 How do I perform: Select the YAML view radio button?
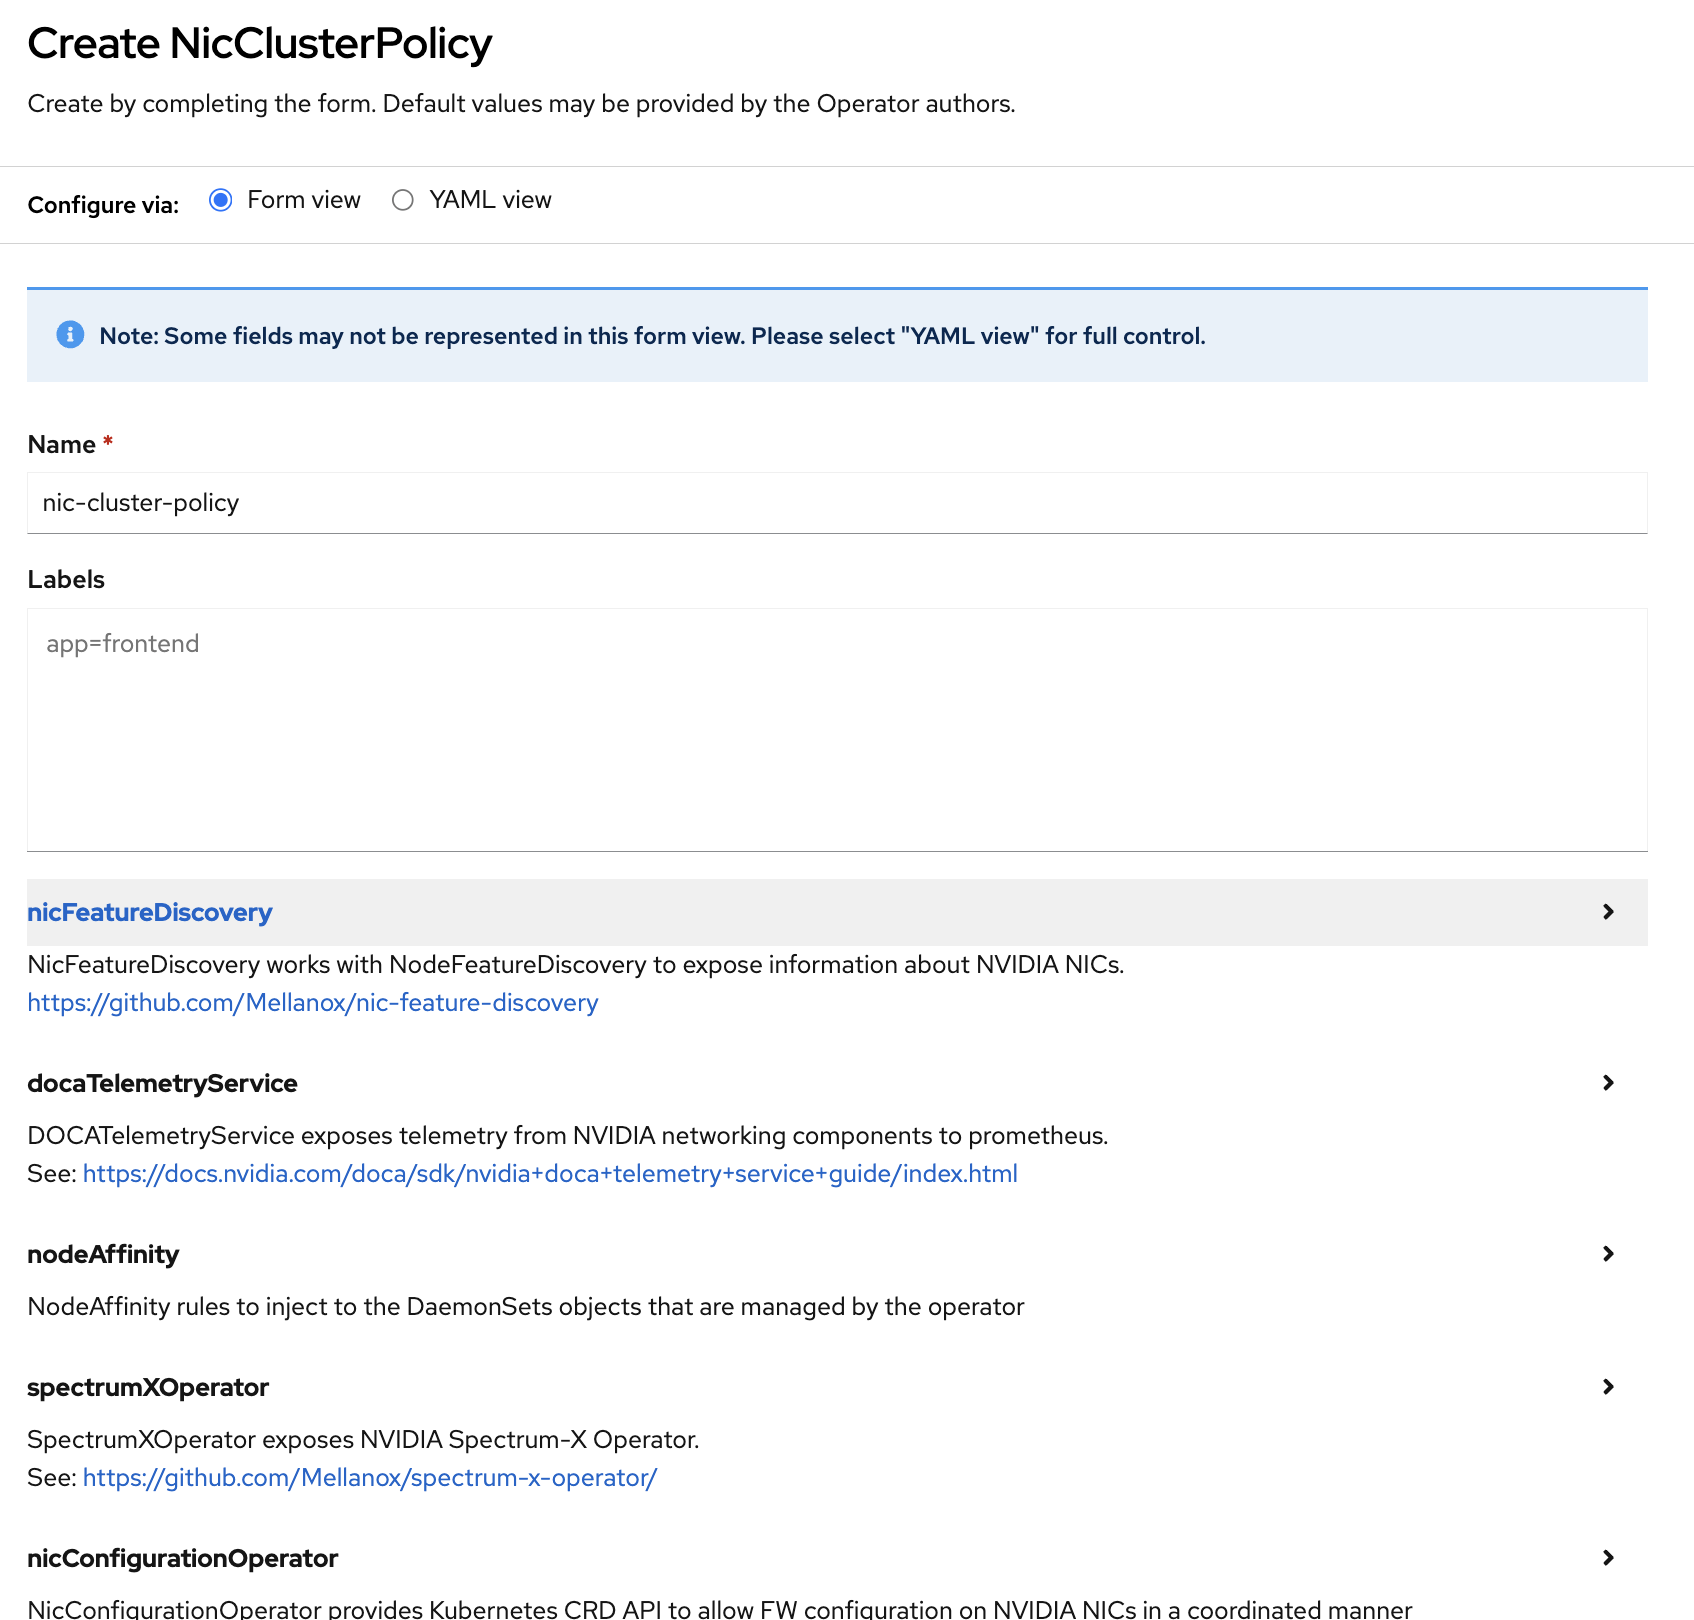pyautogui.click(x=403, y=200)
